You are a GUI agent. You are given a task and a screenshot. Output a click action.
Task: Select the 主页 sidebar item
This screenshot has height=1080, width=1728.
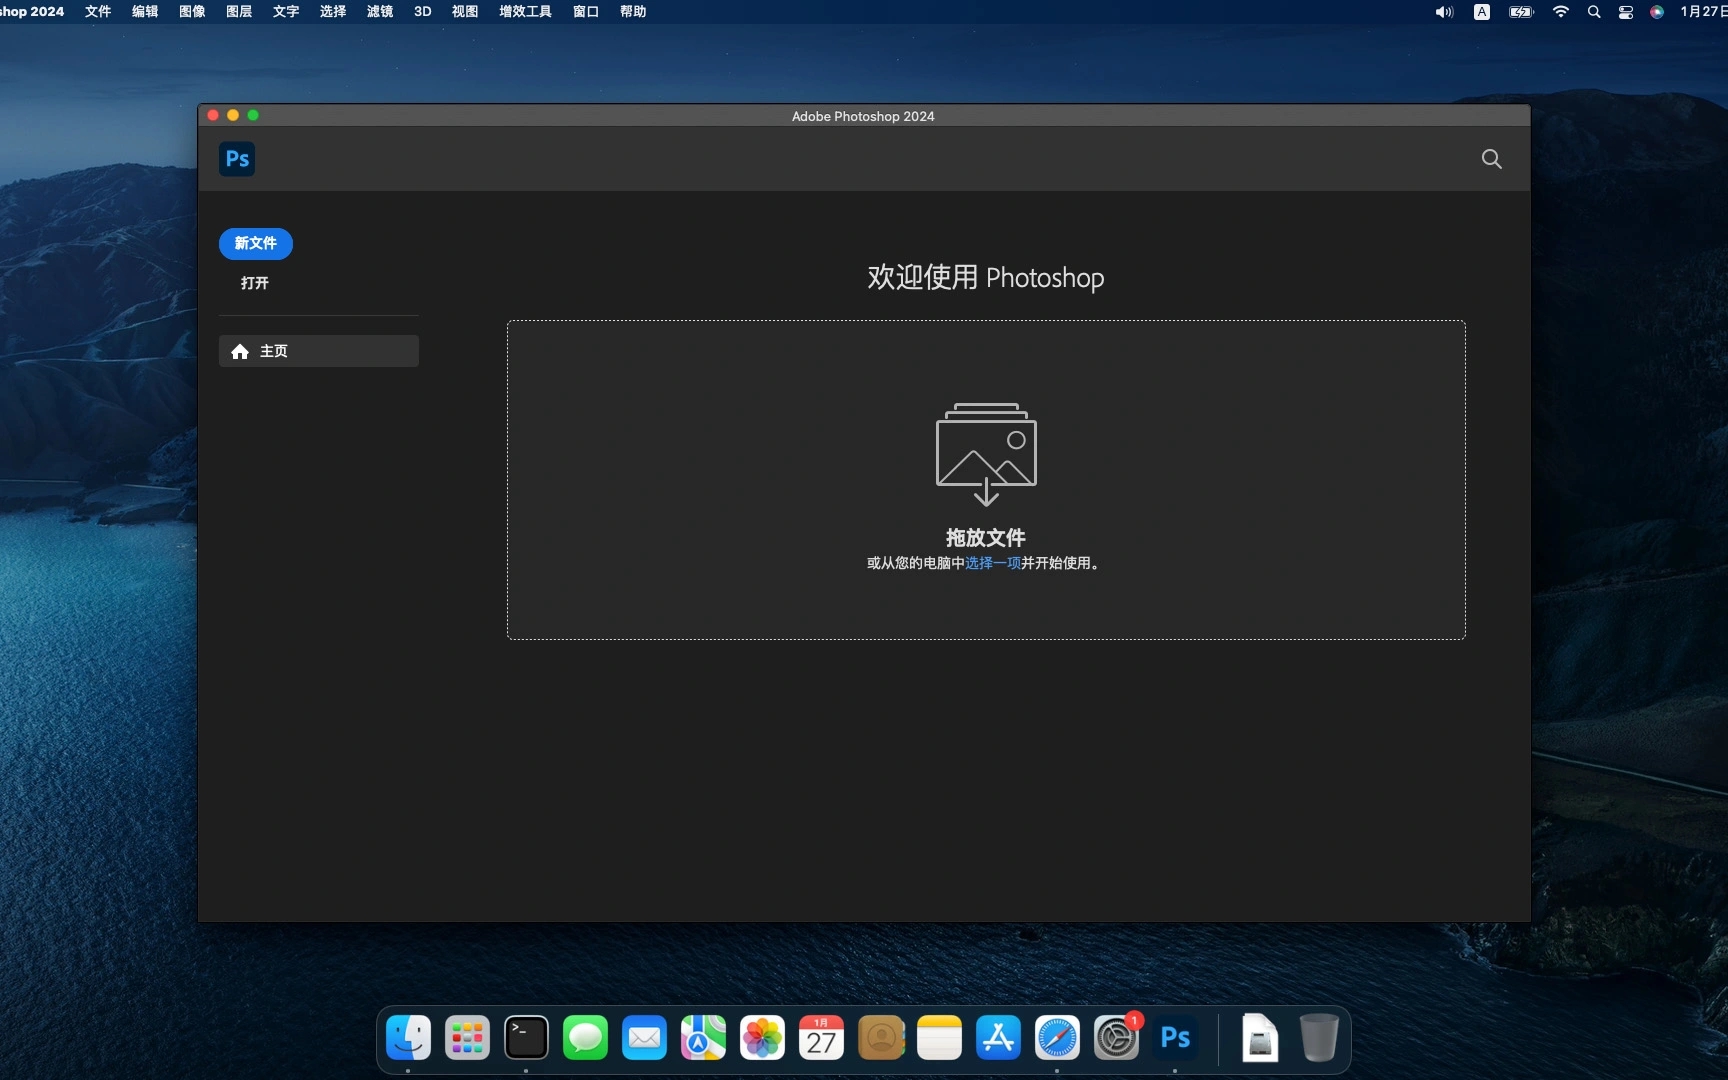(319, 351)
